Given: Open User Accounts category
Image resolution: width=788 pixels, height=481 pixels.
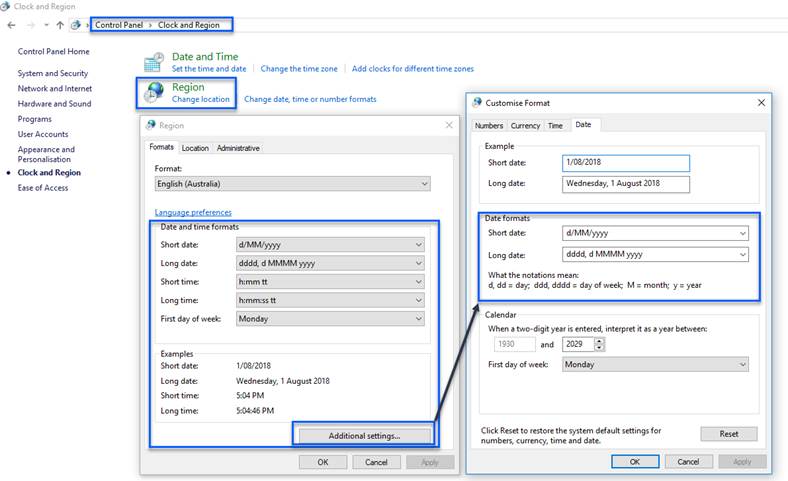Looking at the screenshot, I should pos(43,134).
